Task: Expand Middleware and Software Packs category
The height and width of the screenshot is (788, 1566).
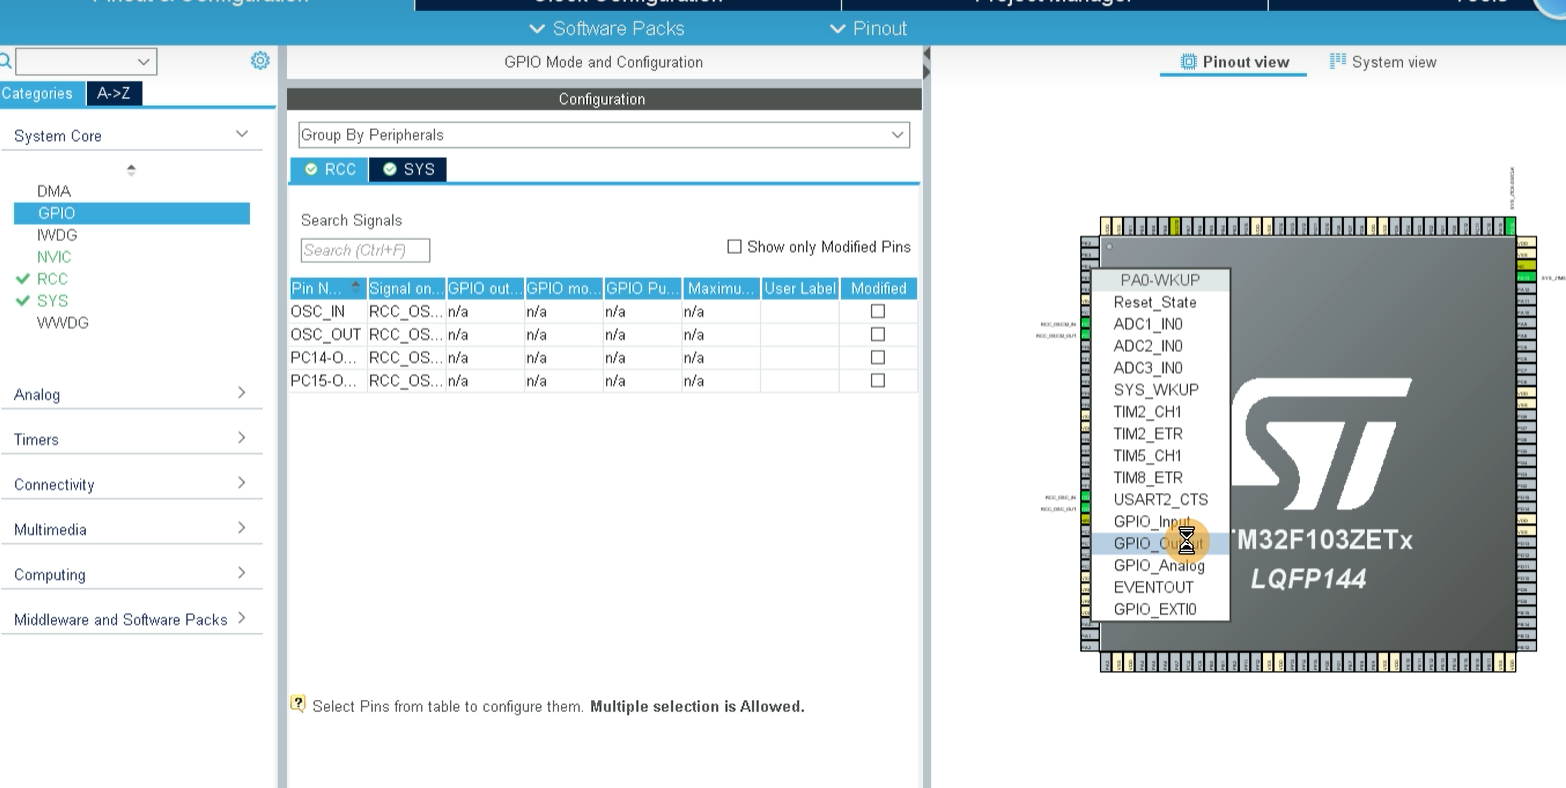Action: pyautogui.click(x=241, y=618)
